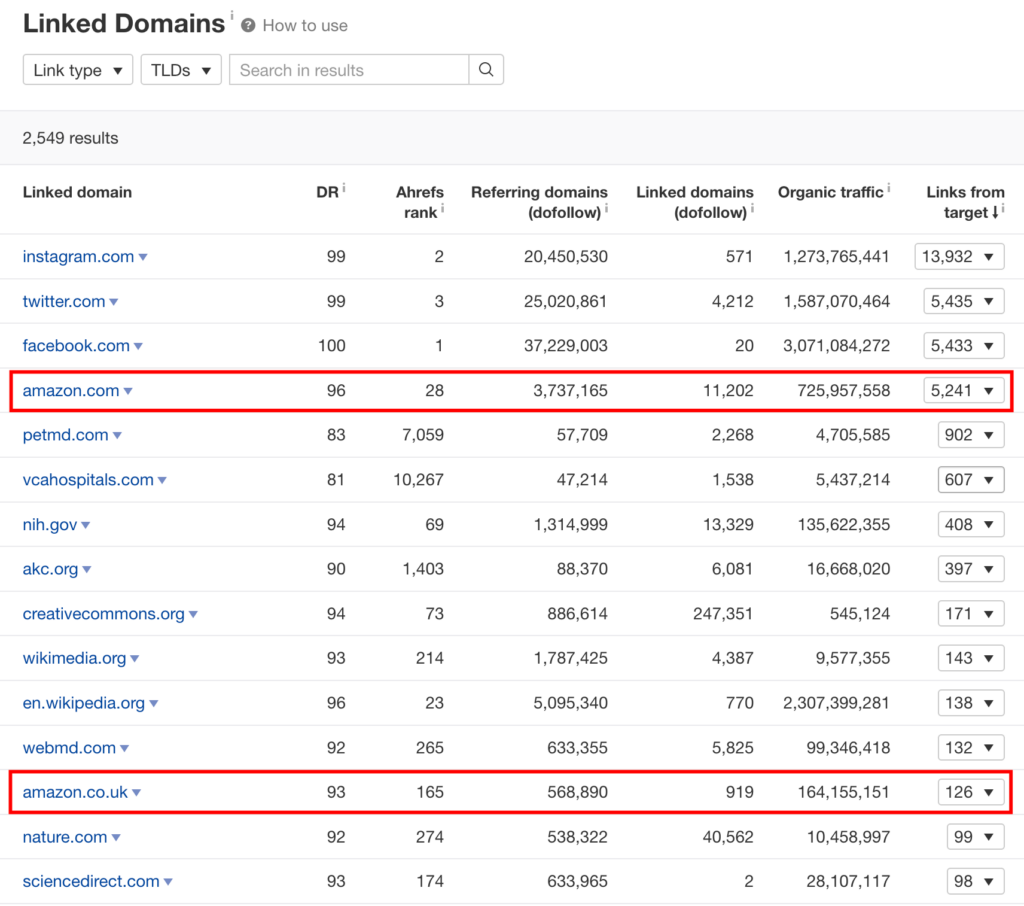Select the 2,549 results count text

tap(71, 138)
